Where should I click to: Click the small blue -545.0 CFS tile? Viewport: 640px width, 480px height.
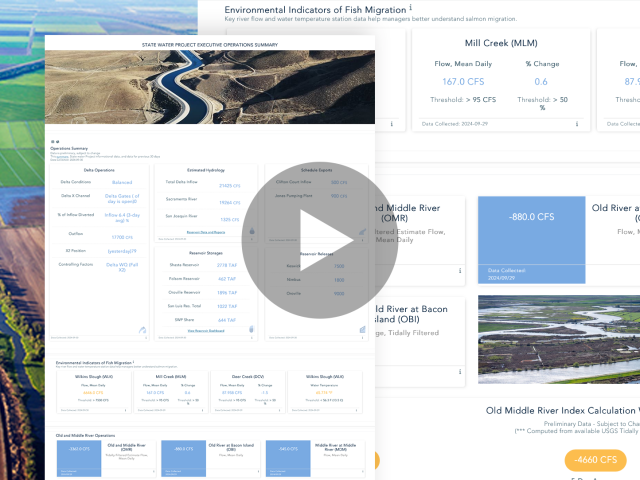288,458
